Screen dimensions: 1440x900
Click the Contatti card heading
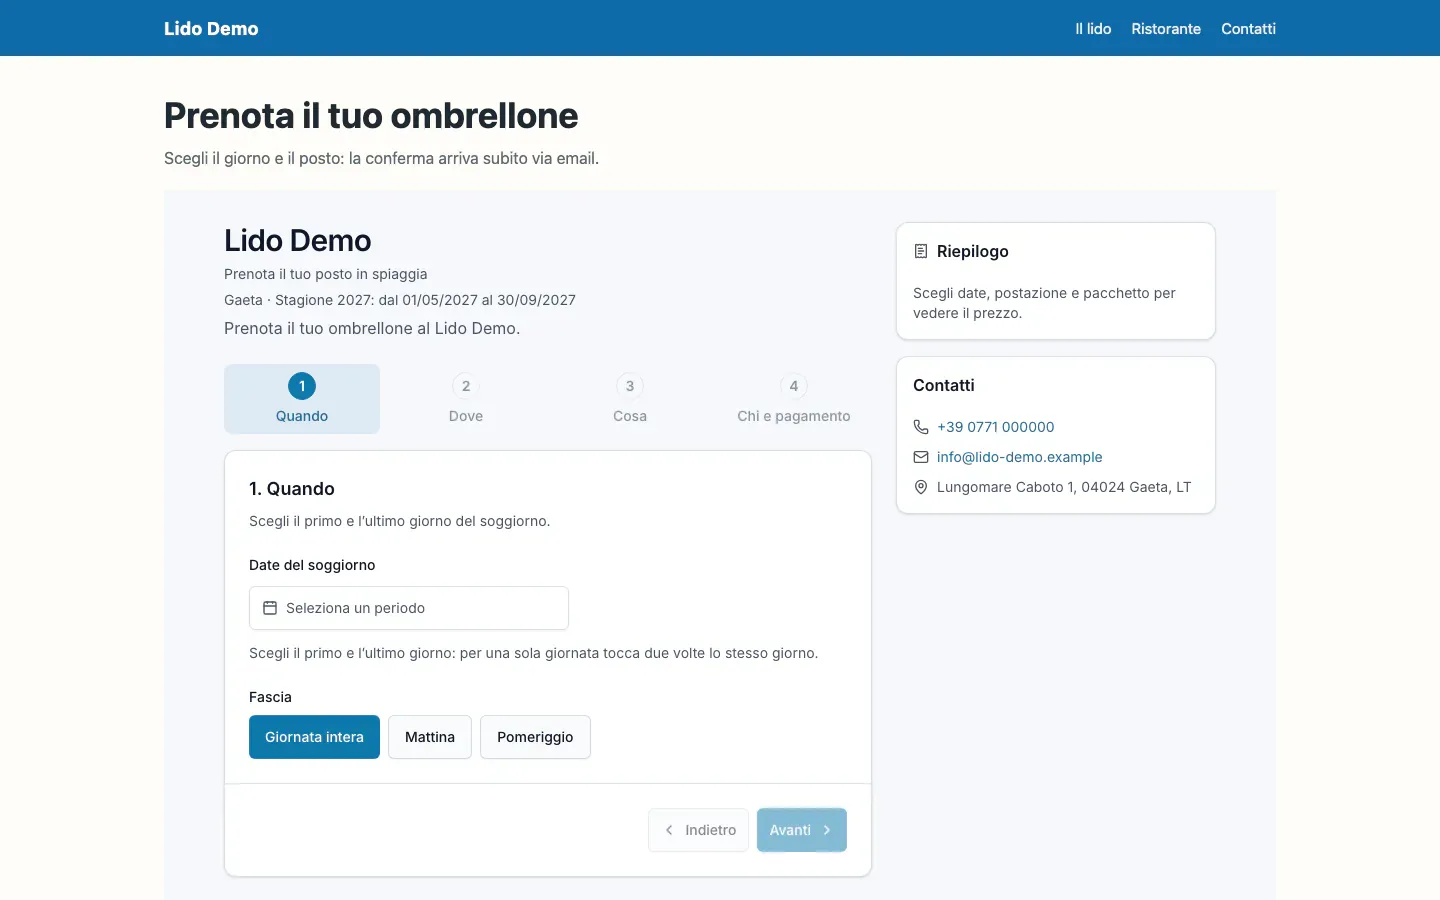[944, 385]
